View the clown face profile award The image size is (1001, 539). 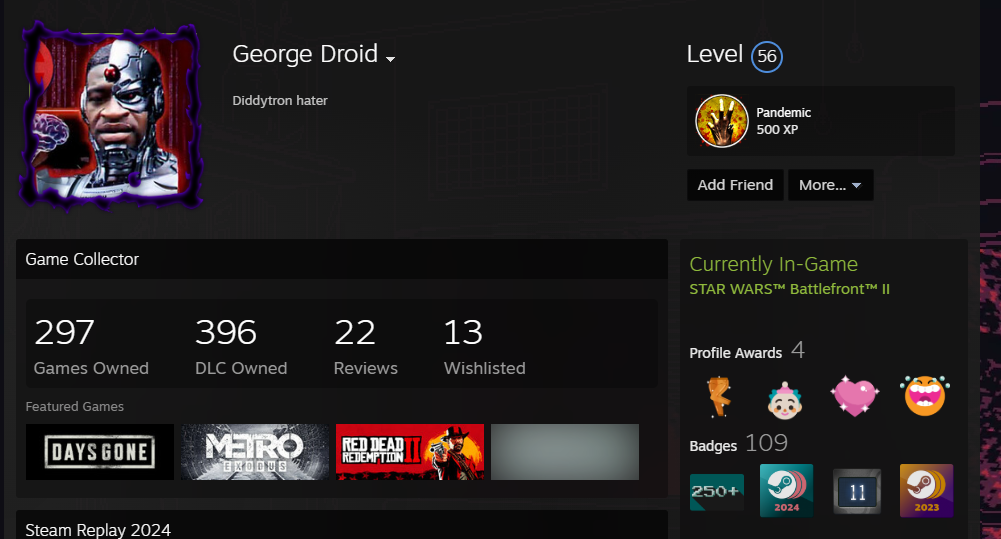[785, 400]
